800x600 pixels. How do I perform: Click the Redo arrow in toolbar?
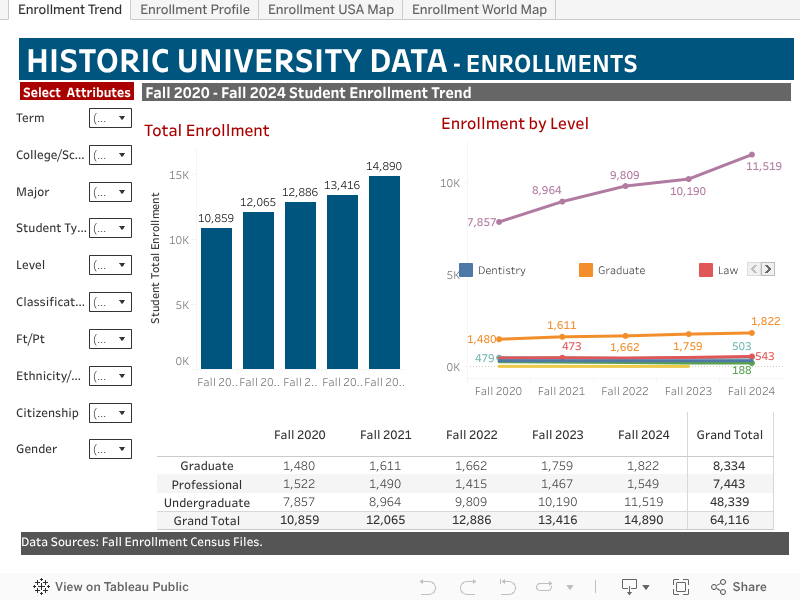point(468,587)
